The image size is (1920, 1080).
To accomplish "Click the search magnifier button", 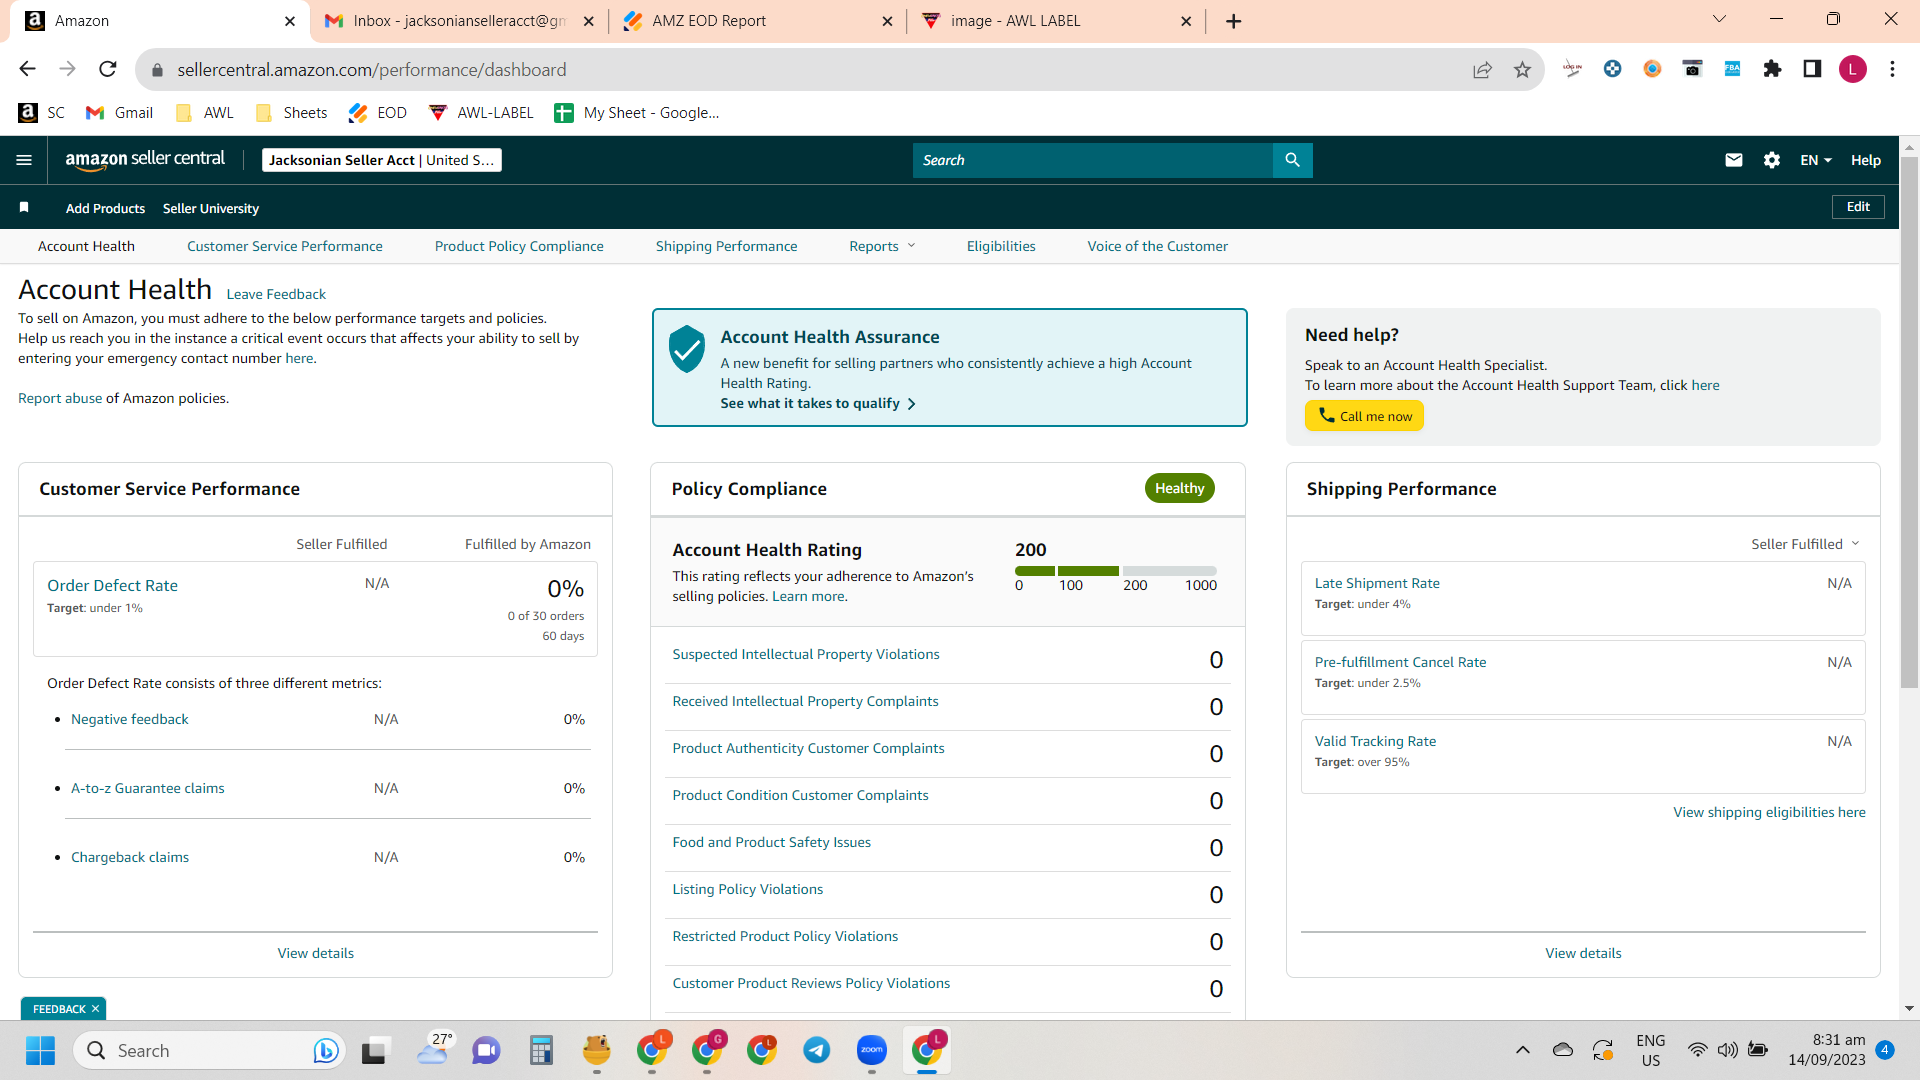I will click(x=1292, y=160).
